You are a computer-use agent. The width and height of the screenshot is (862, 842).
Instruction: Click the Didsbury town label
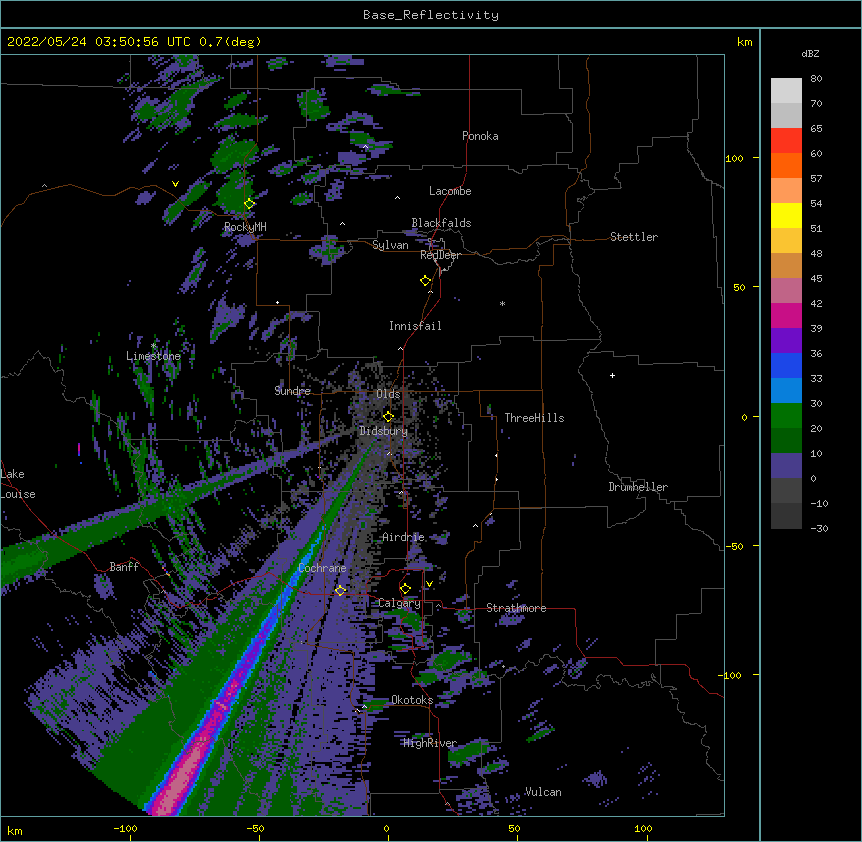[384, 431]
